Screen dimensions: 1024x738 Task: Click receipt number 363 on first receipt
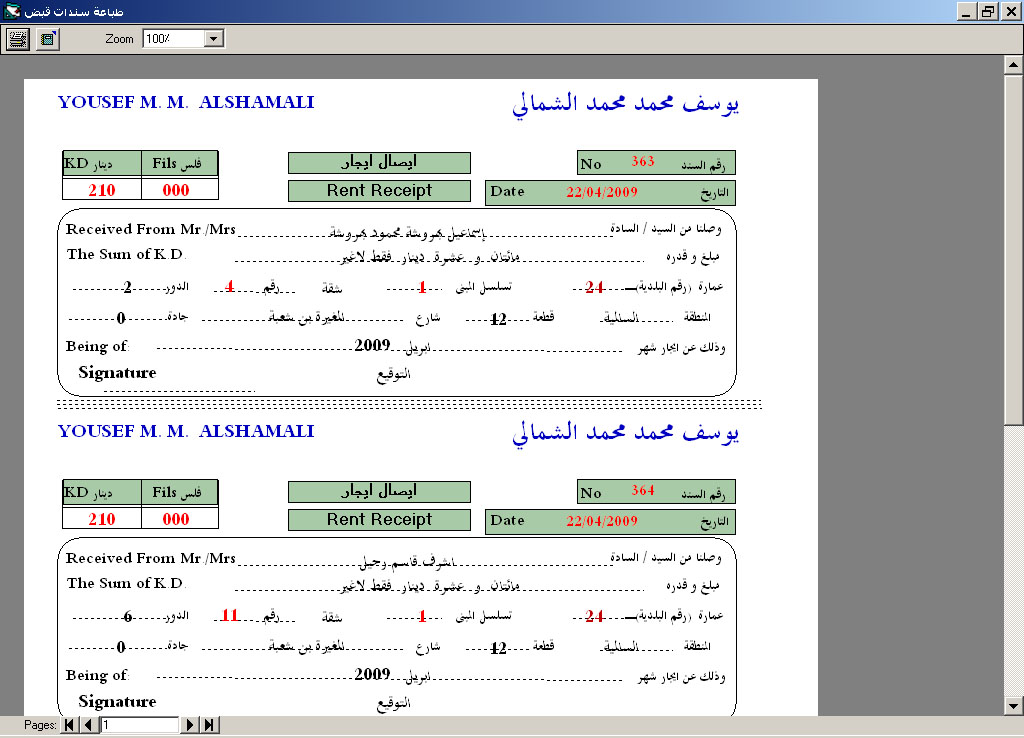(642, 161)
